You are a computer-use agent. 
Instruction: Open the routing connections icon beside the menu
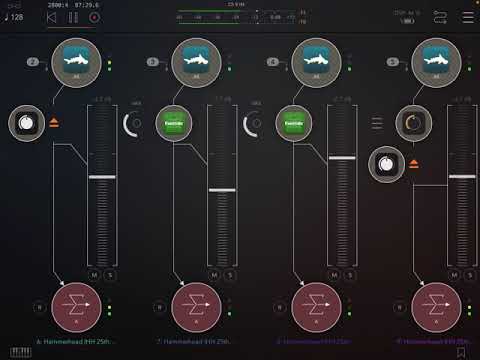(x=440, y=17)
